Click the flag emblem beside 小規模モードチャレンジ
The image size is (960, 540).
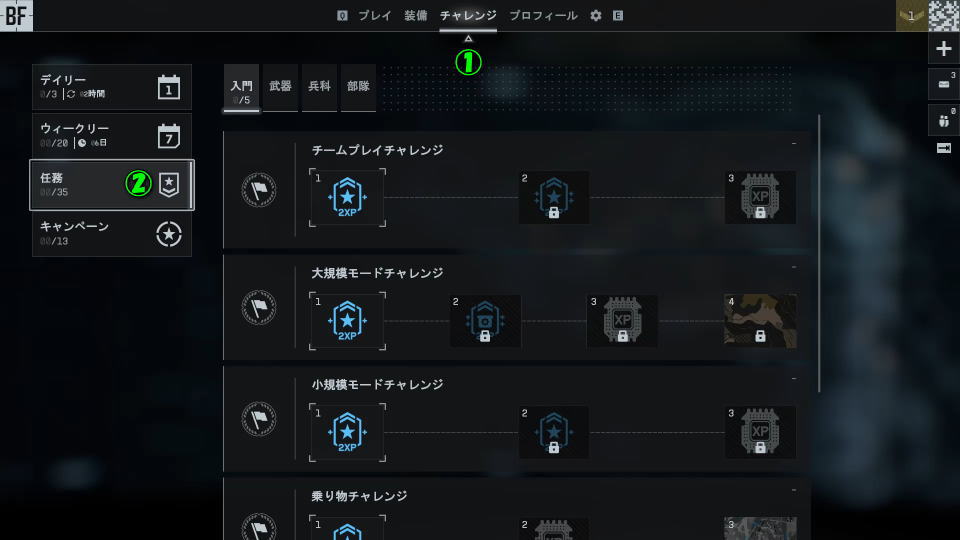tap(259, 419)
